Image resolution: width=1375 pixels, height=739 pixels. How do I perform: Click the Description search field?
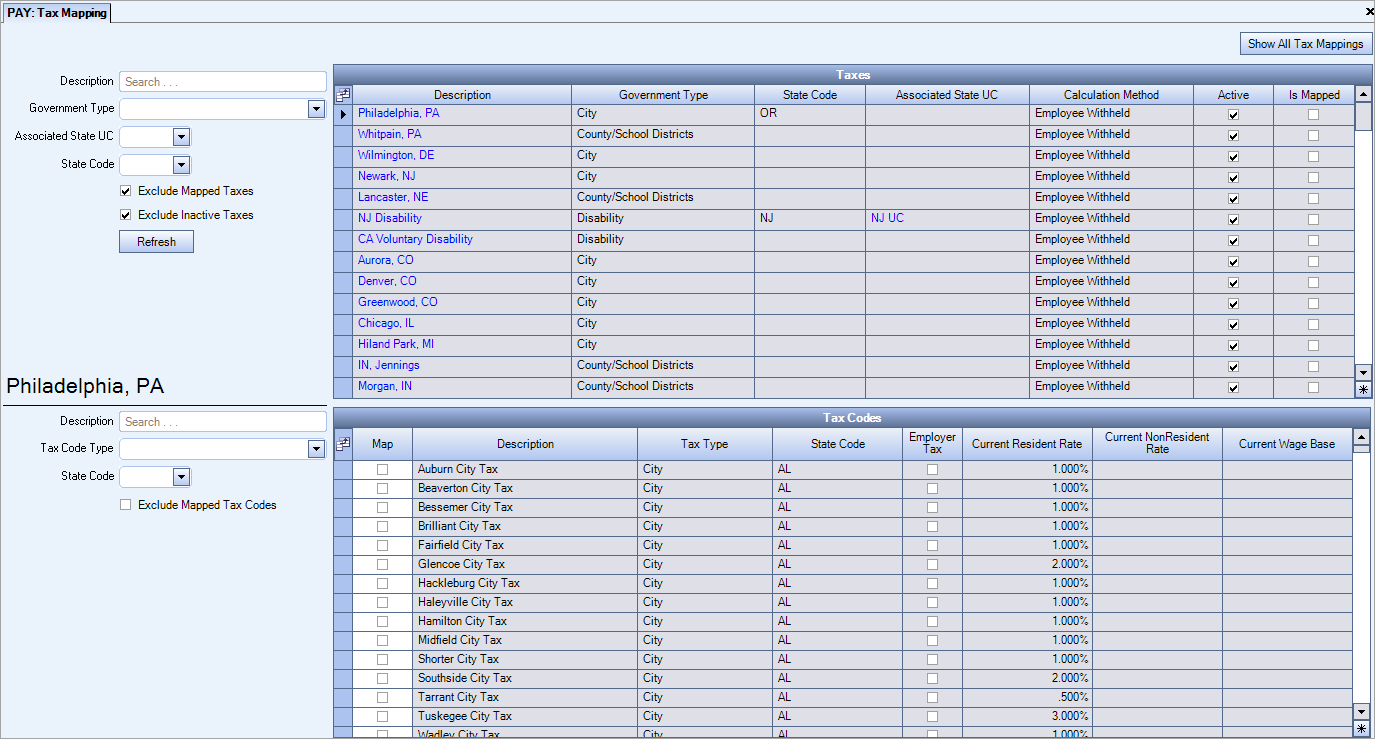222,81
